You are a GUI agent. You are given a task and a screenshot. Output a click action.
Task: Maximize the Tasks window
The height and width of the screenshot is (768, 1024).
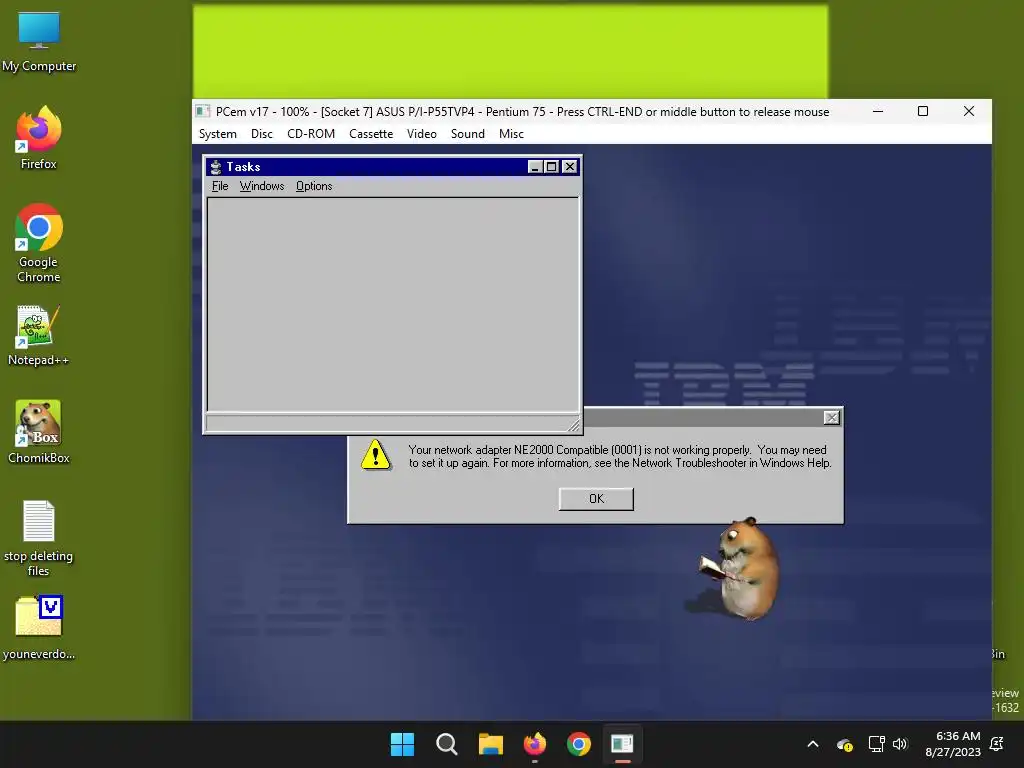coord(552,167)
